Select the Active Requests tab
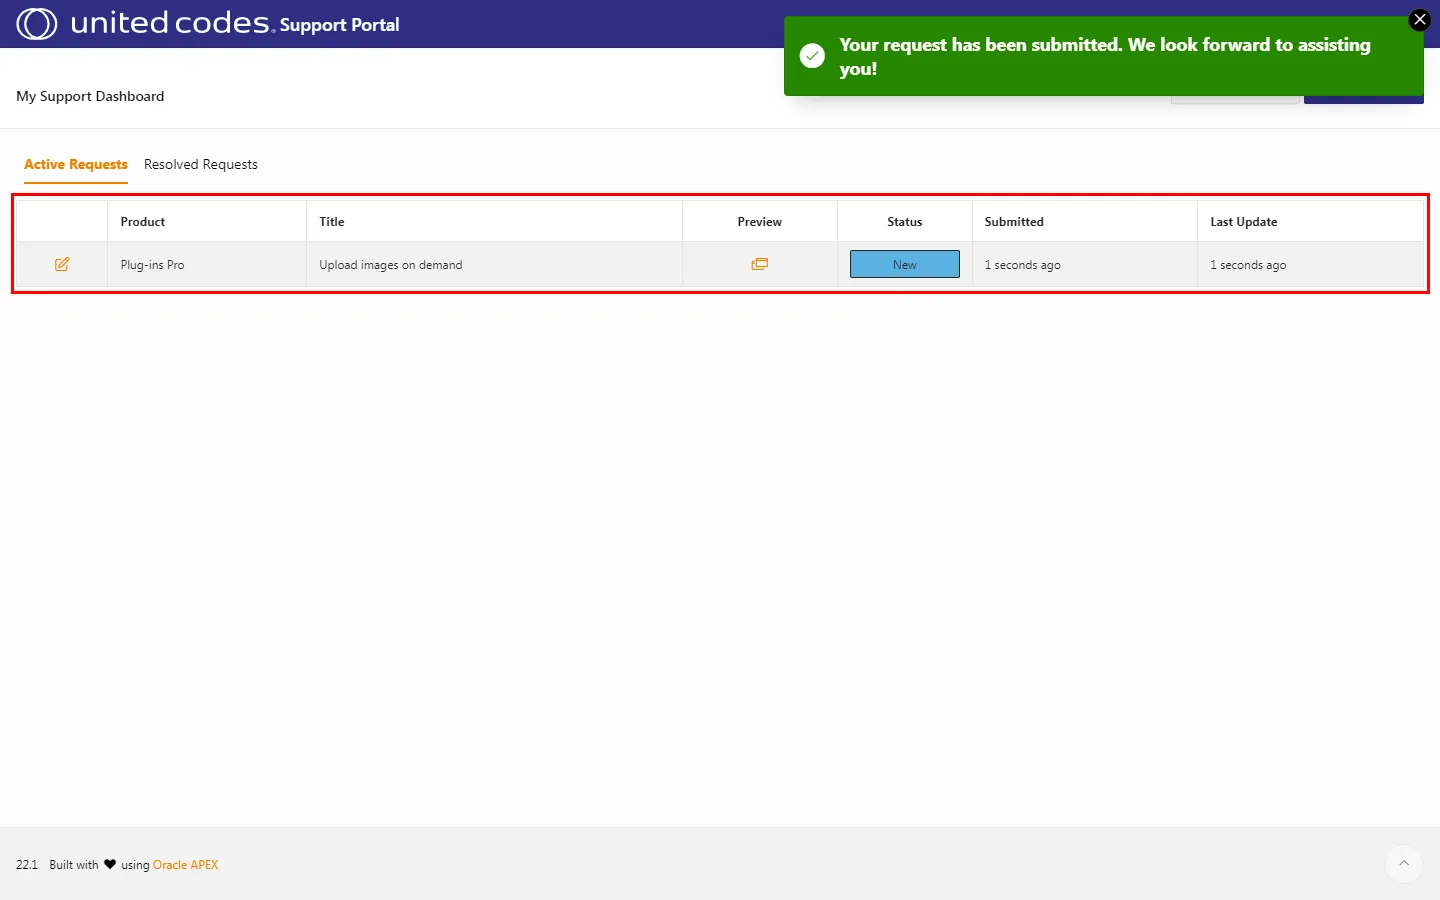Screen dimensions: 1440x900 76,165
